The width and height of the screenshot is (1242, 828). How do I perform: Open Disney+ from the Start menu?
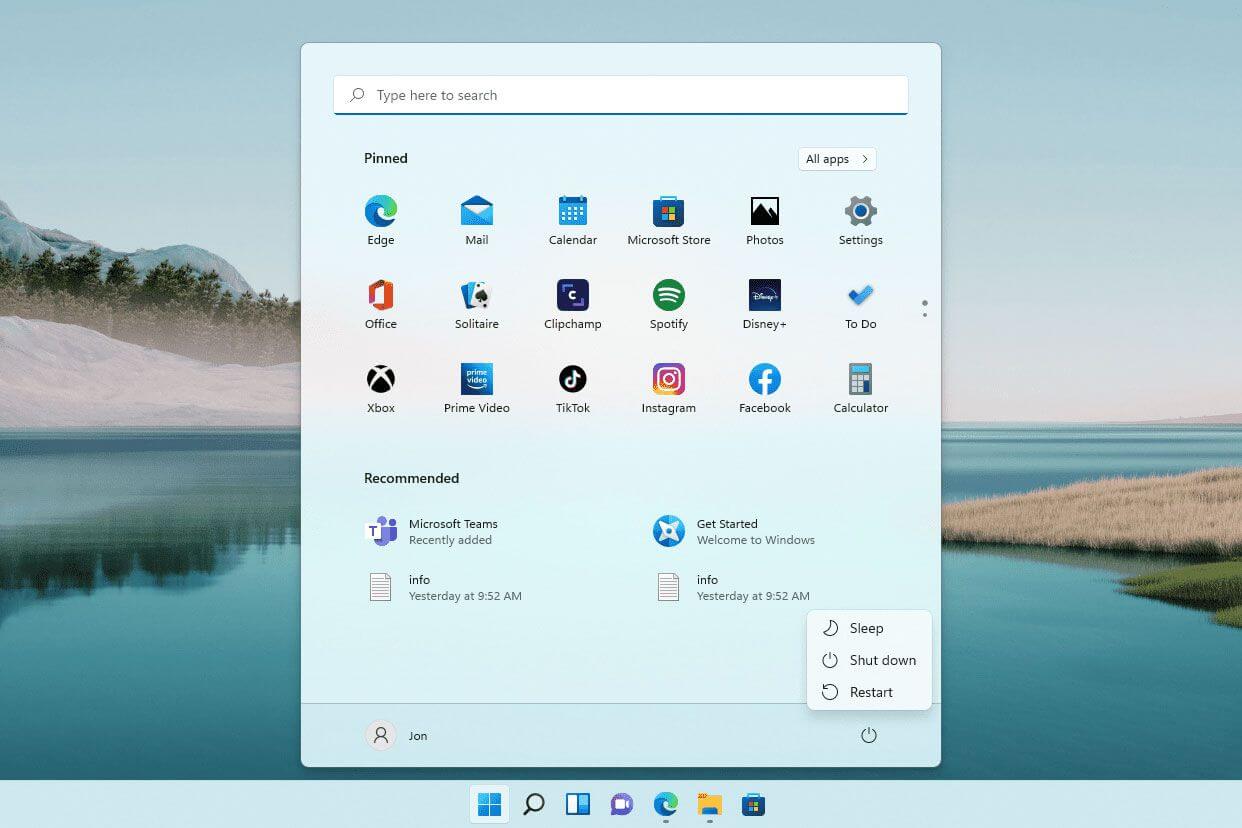click(x=764, y=297)
